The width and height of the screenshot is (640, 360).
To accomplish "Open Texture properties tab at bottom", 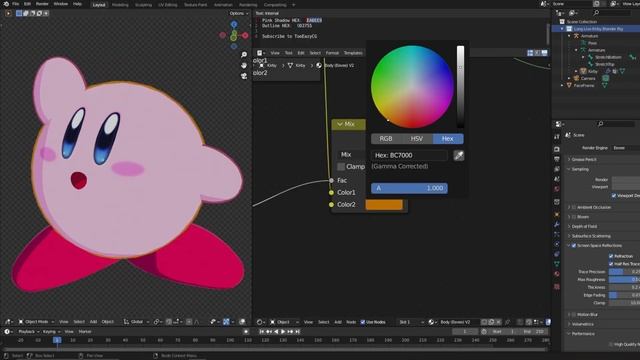I will click(x=557, y=287).
